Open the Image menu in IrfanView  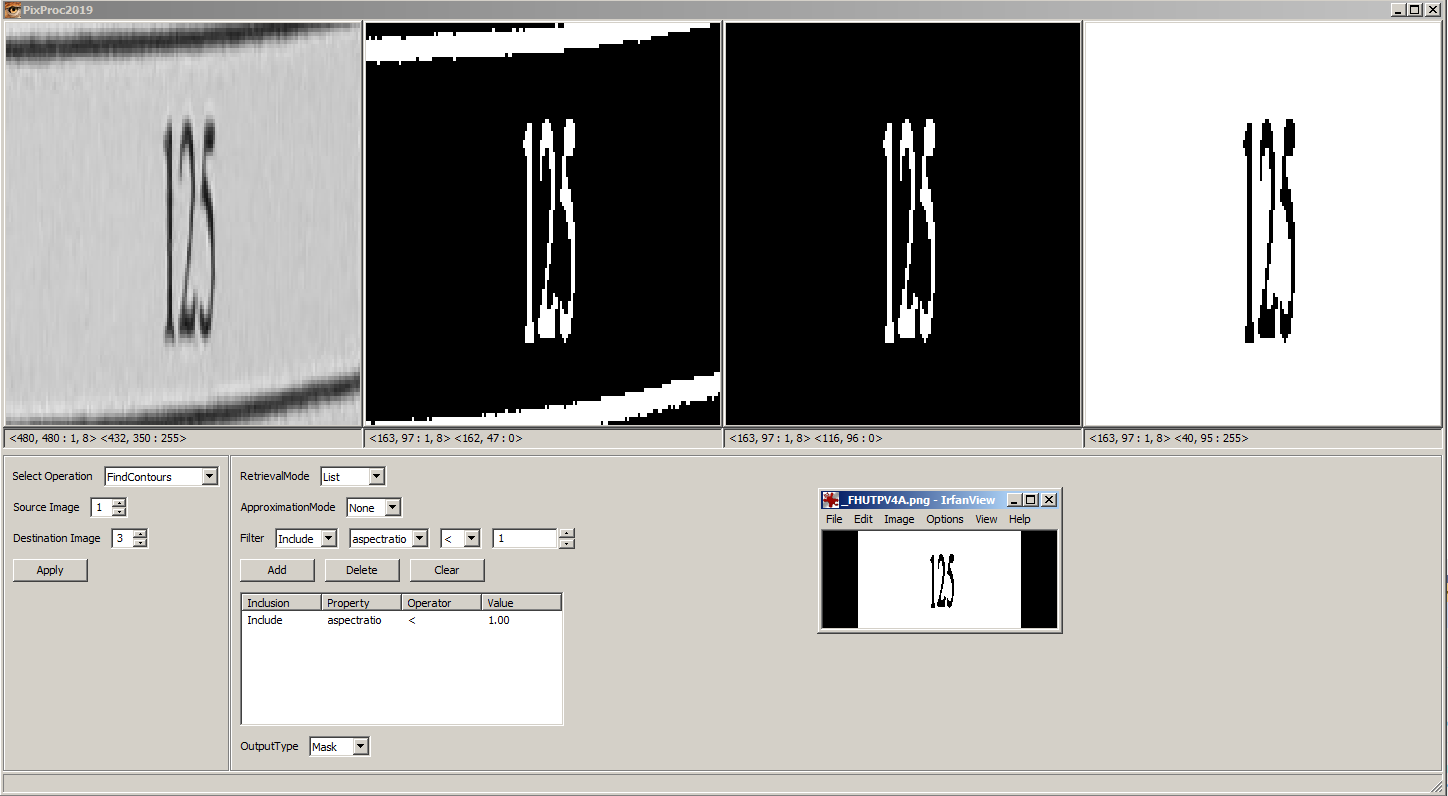[x=899, y=519]
